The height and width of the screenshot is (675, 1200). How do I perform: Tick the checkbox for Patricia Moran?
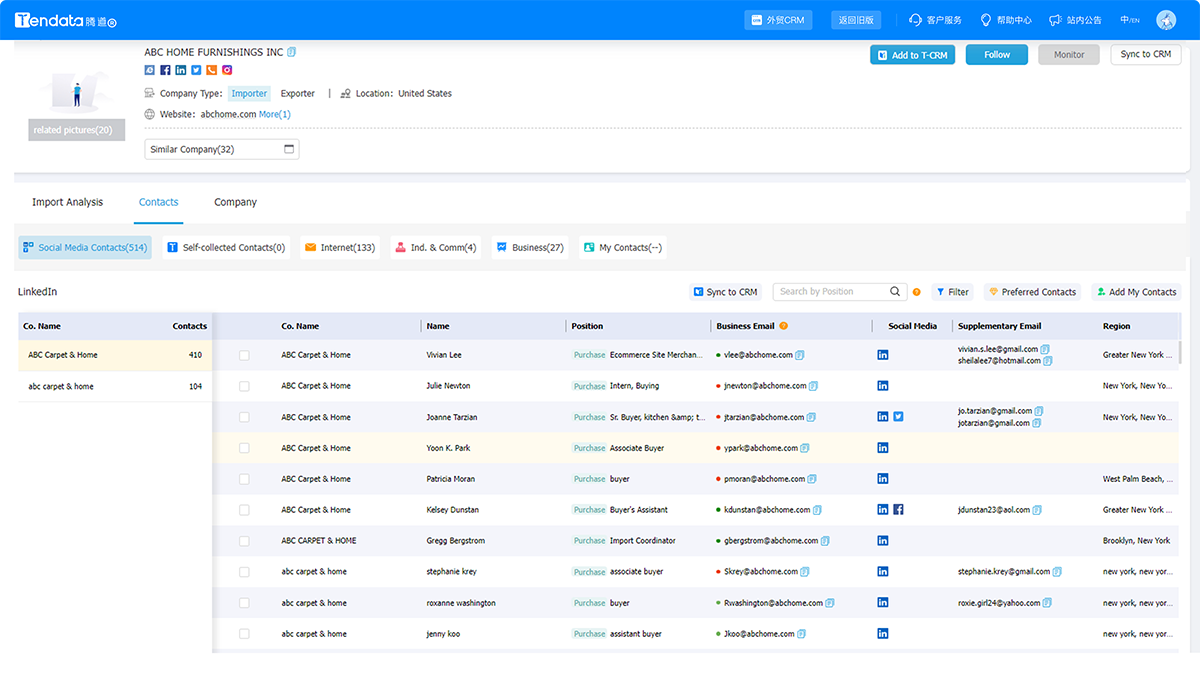pos(244,479)
